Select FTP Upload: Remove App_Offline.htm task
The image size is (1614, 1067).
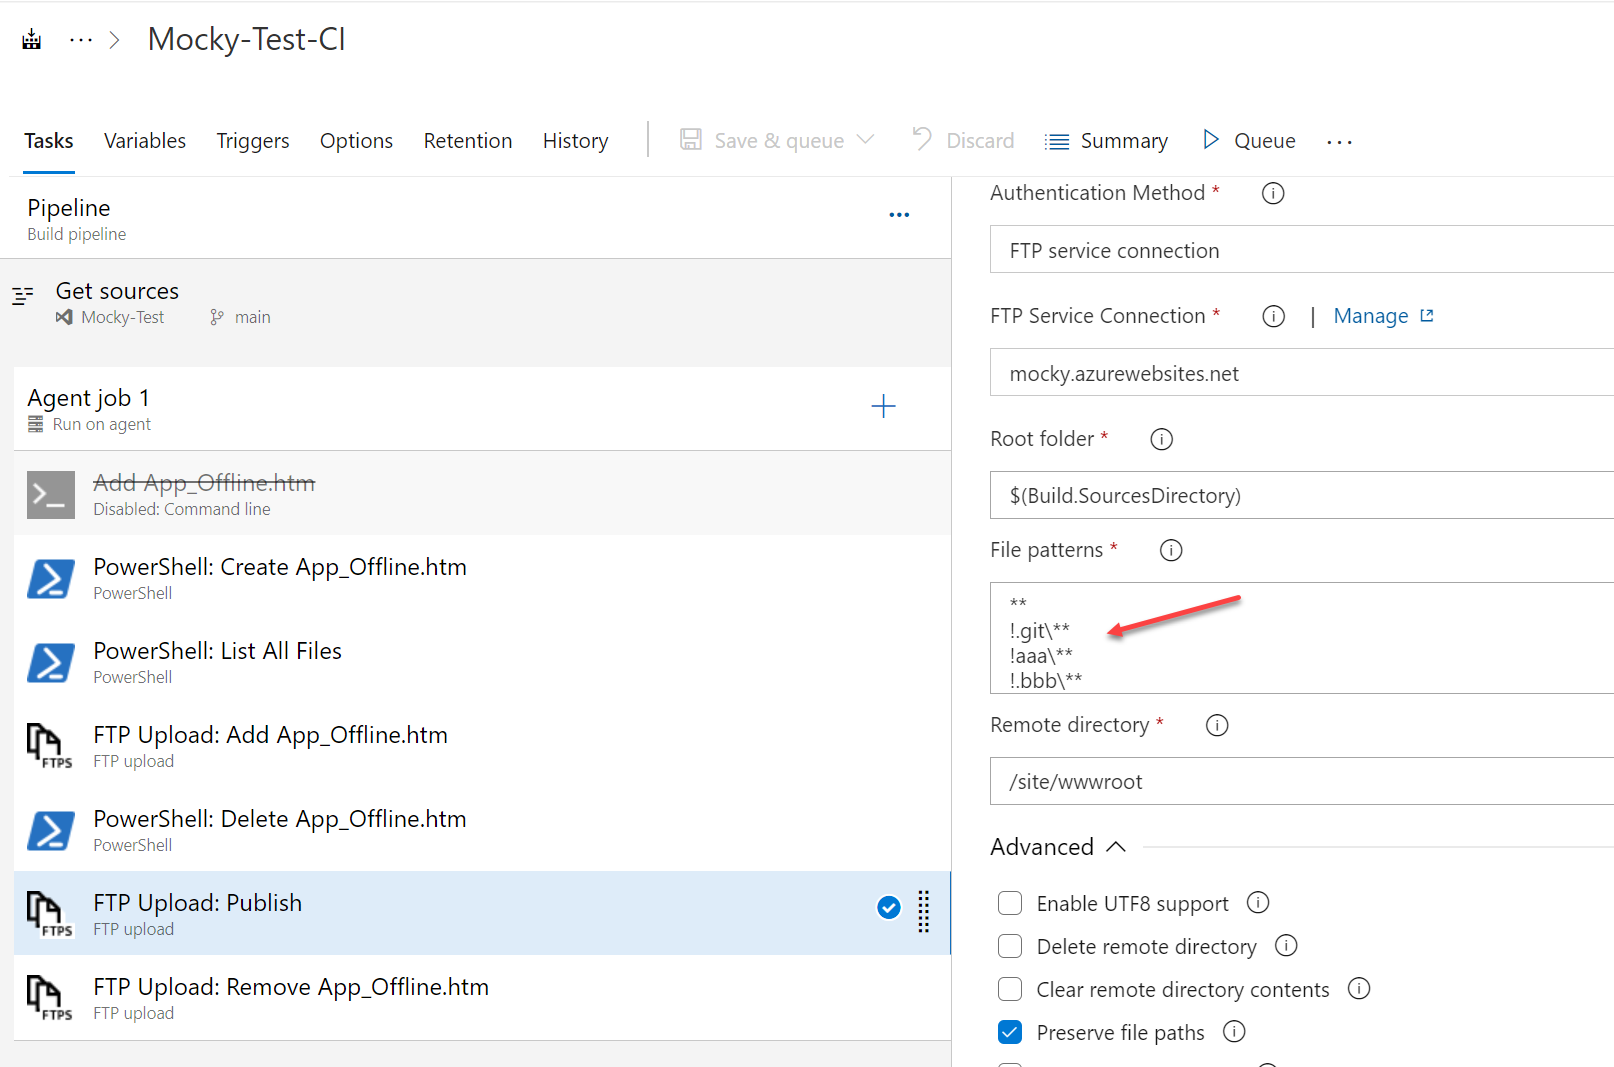pyautogui.click(x=482, y=997)
